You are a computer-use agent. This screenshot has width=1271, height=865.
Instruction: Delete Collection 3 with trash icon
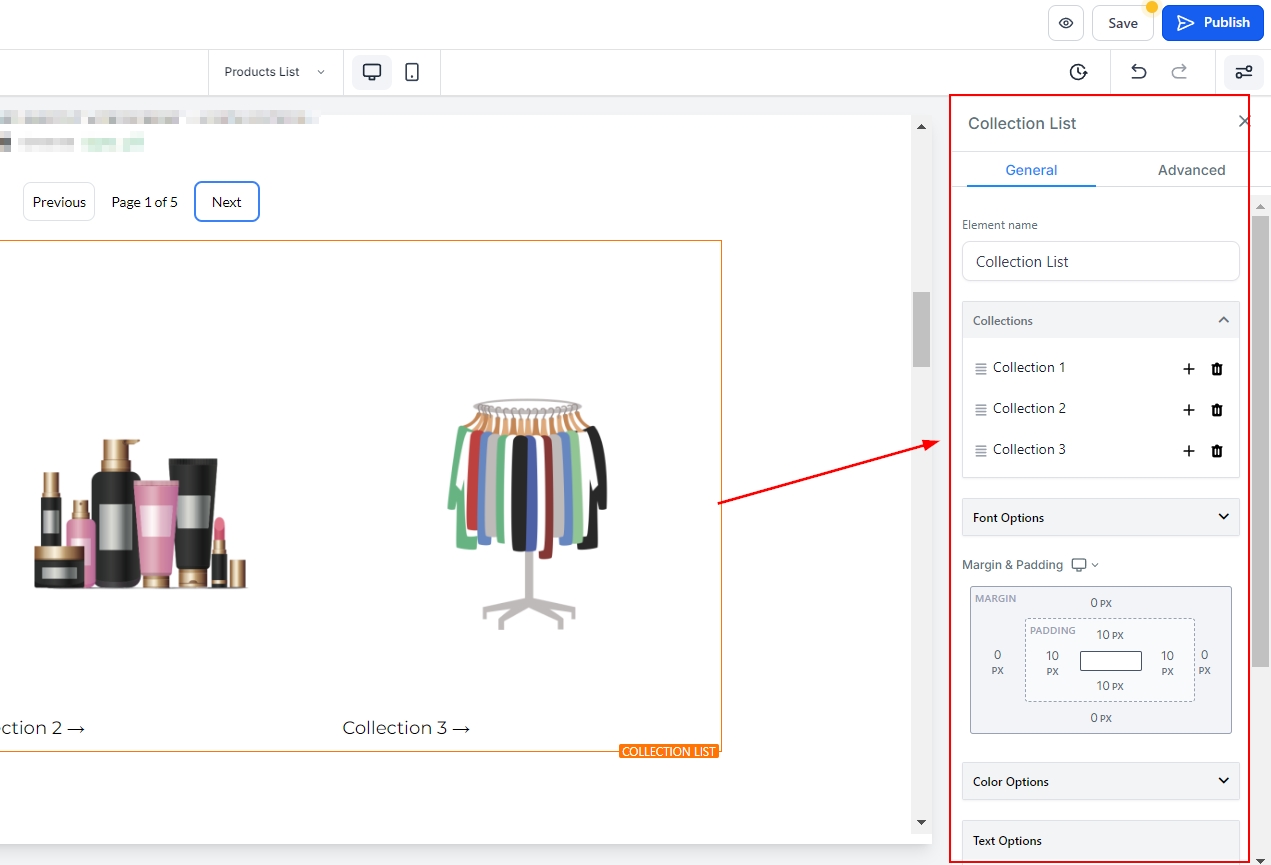tap(1217, 451)
